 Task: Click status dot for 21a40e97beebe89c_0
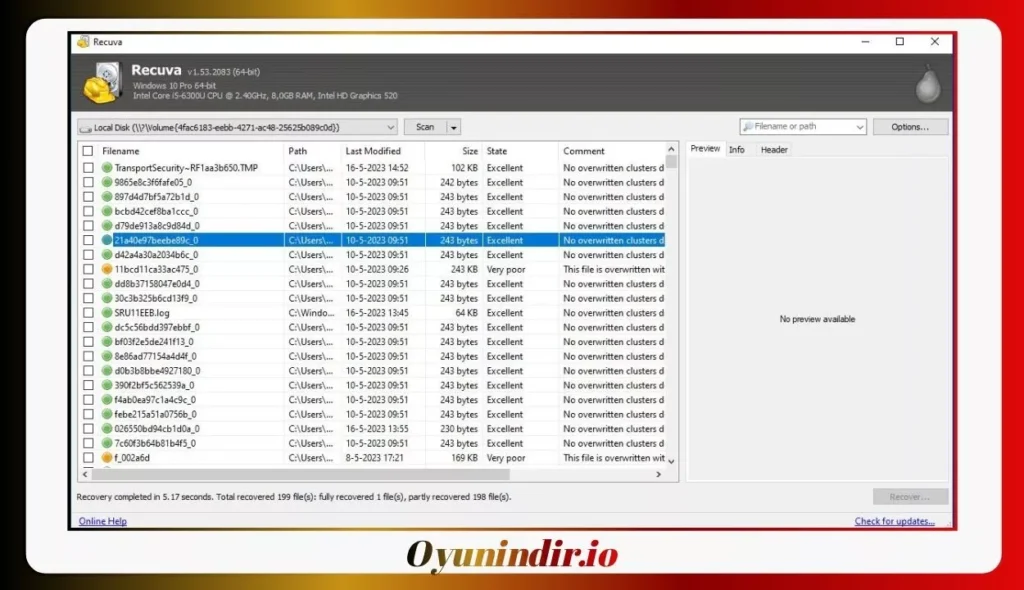click(x=107, y=240)
